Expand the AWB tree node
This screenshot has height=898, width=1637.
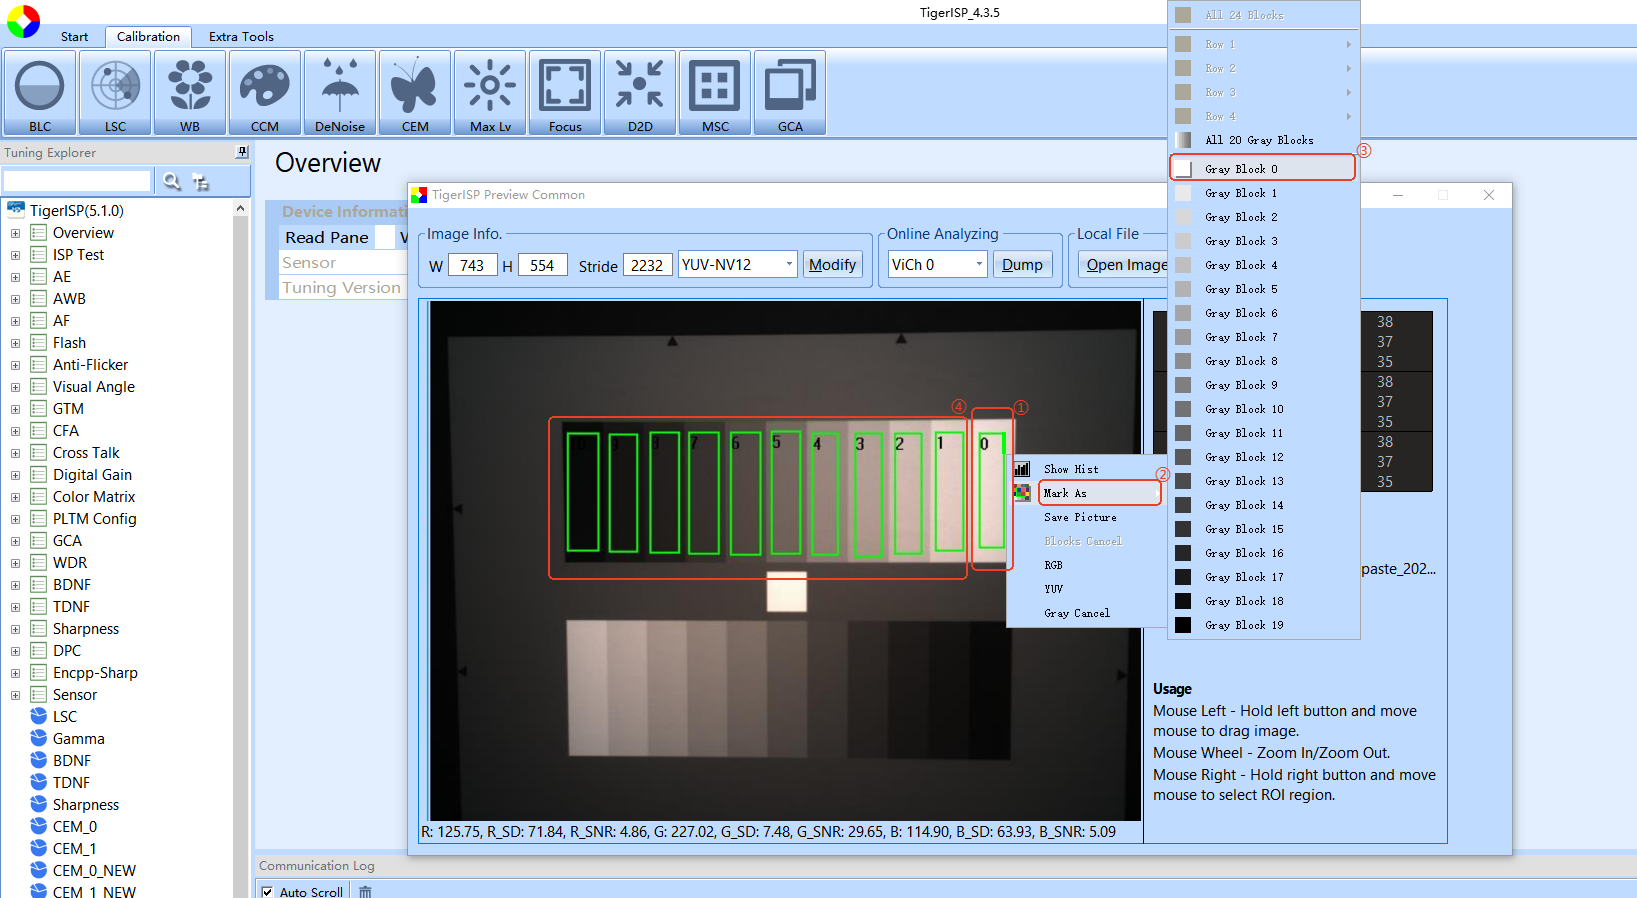(15, 299)
